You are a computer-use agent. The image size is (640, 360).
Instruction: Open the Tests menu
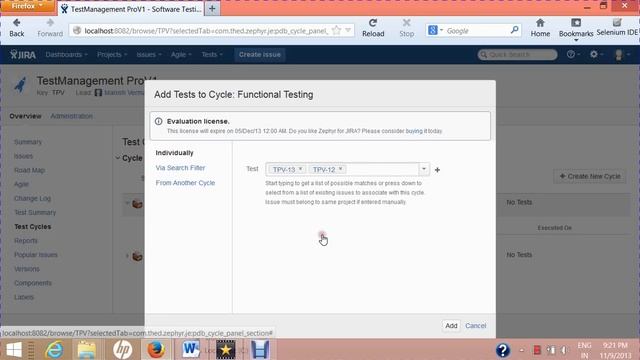click(212, 55)
